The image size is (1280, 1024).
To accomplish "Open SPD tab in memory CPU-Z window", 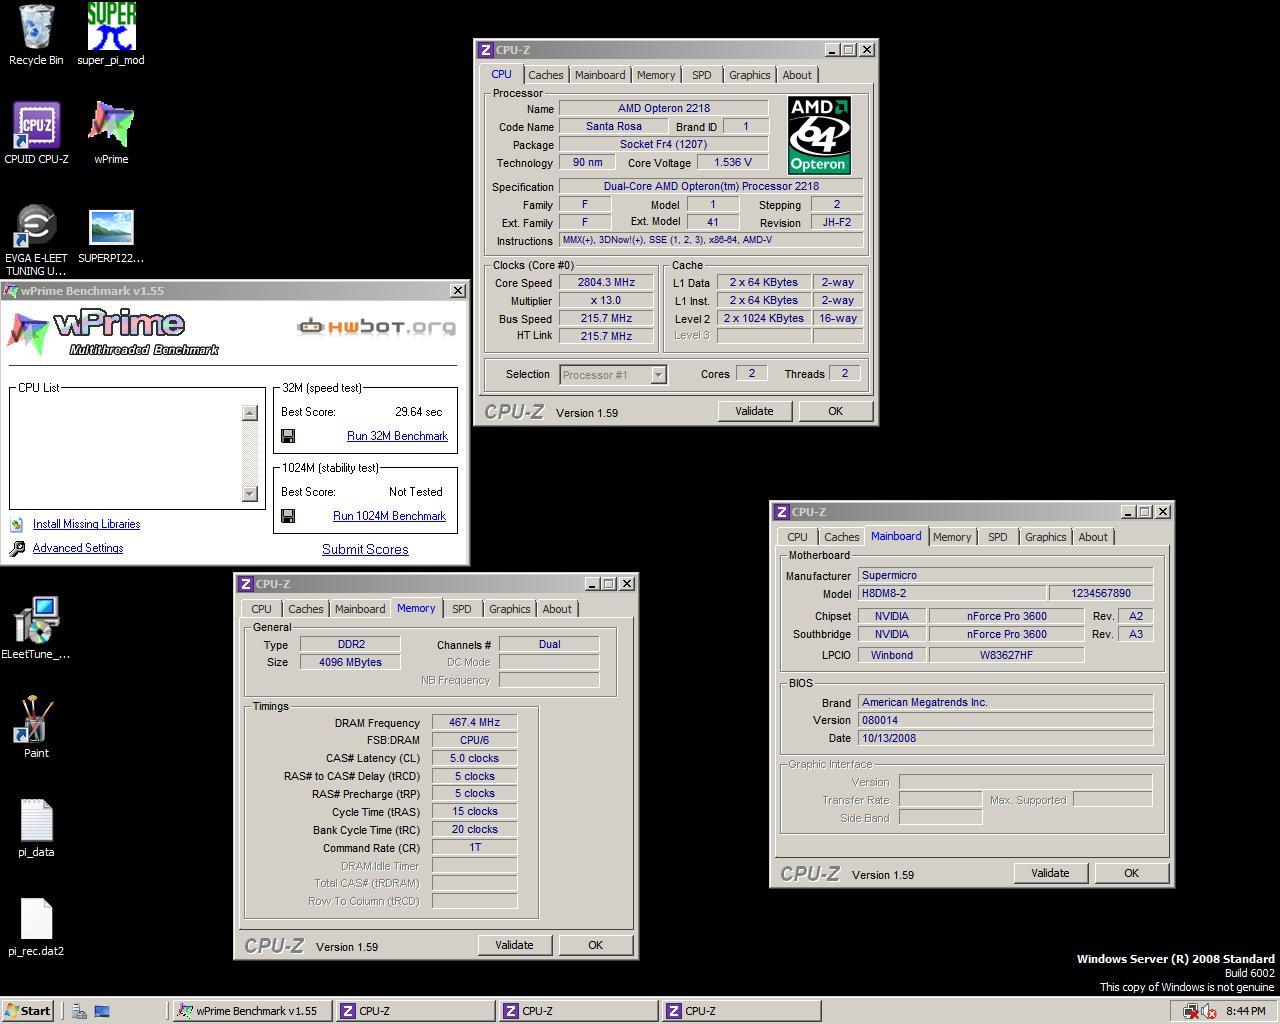I will pos(462,609).
